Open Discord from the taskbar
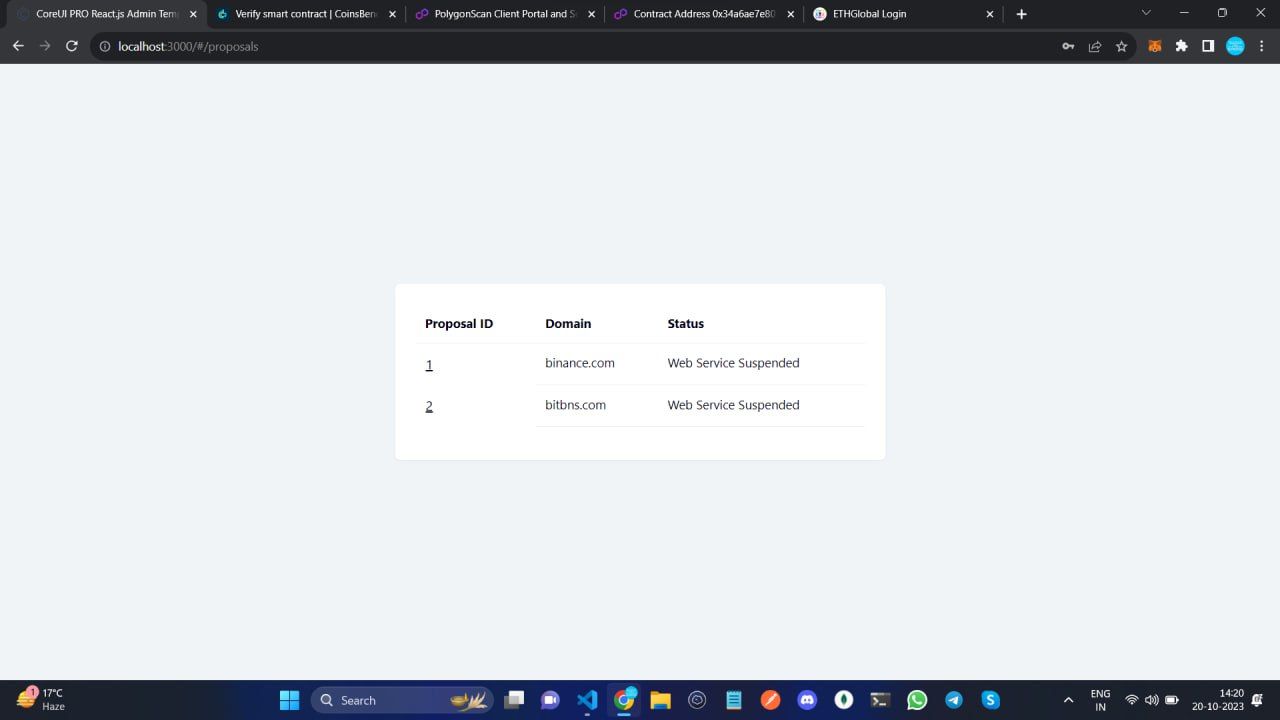This screenshot has height=720, width=1280. [x=807, y=700]
